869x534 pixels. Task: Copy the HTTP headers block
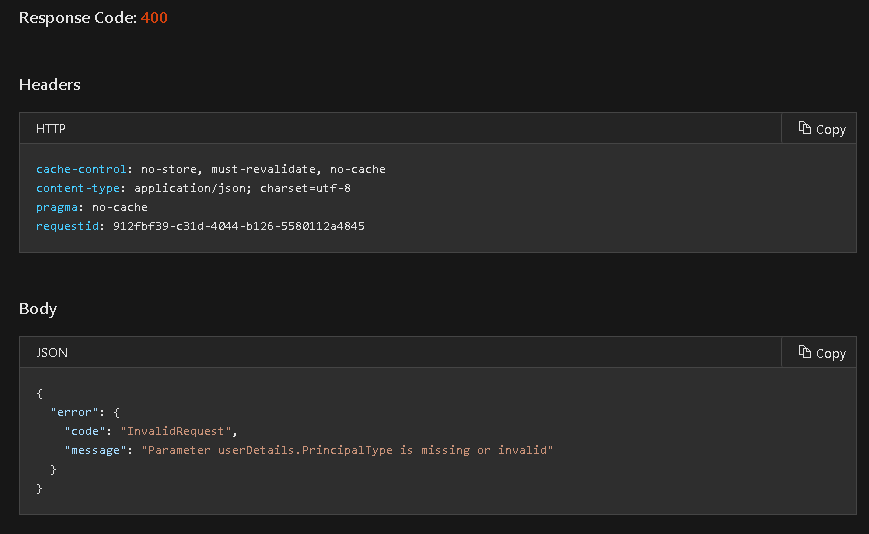point(819,129)
